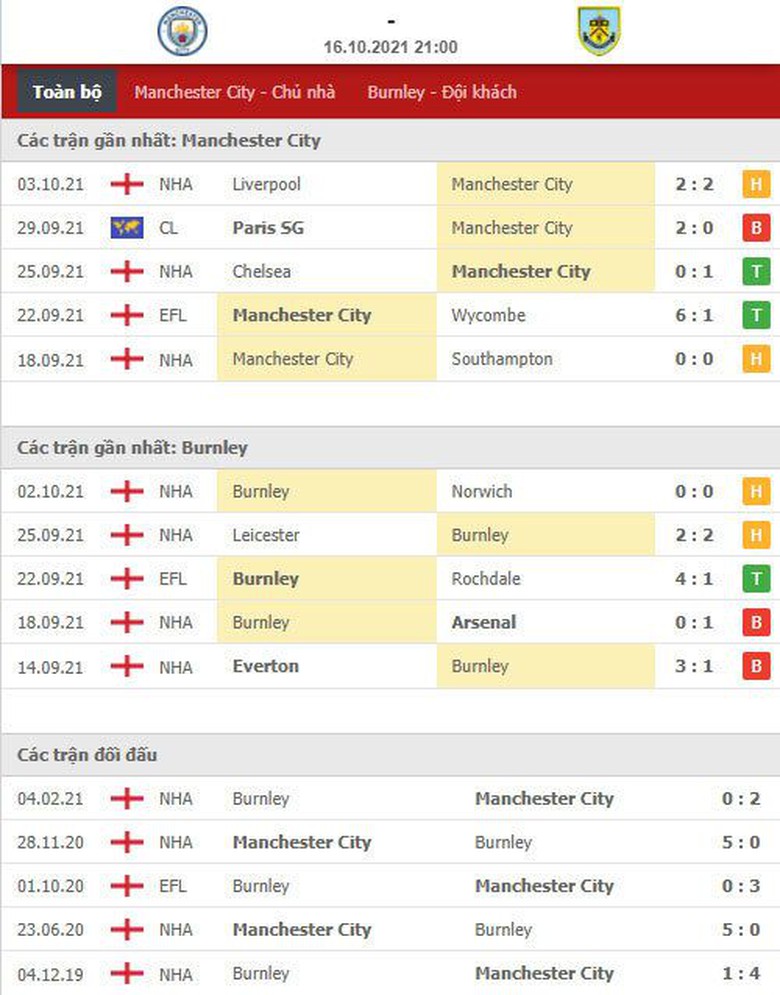Image resolution: width=780 pixels, height=995 pixels.
Task: Switch to Burnley - Đội khách tab
Action: coord(442,92)
